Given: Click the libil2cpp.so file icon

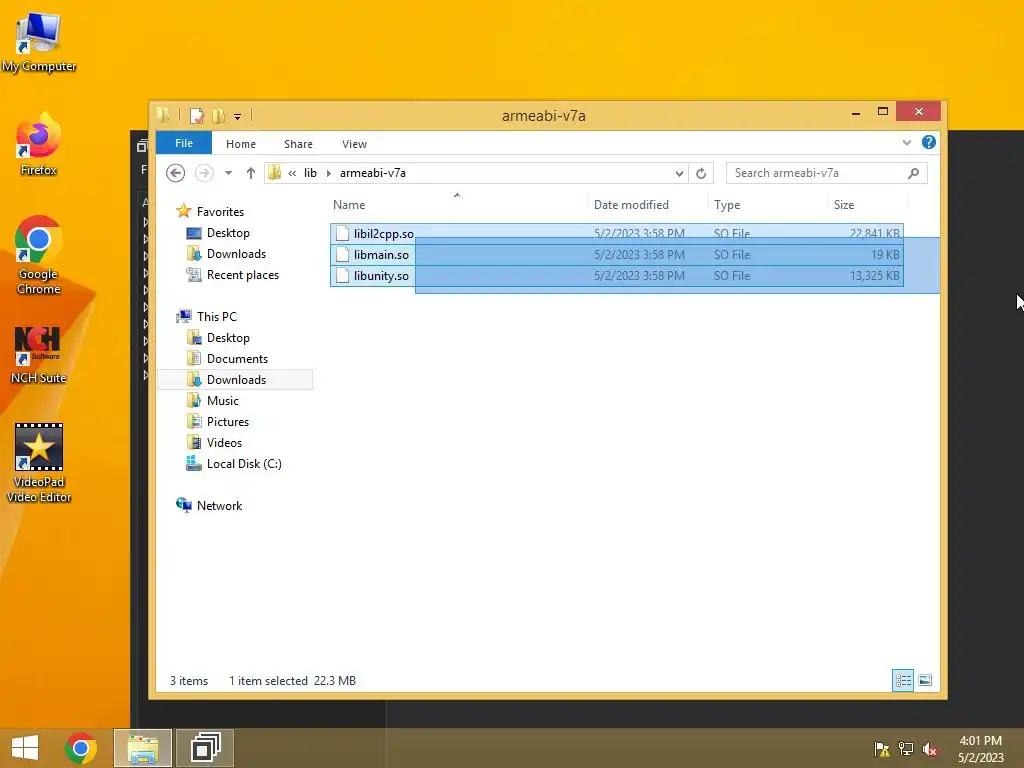Looking at the screenshot, I should tap(342, 233).
